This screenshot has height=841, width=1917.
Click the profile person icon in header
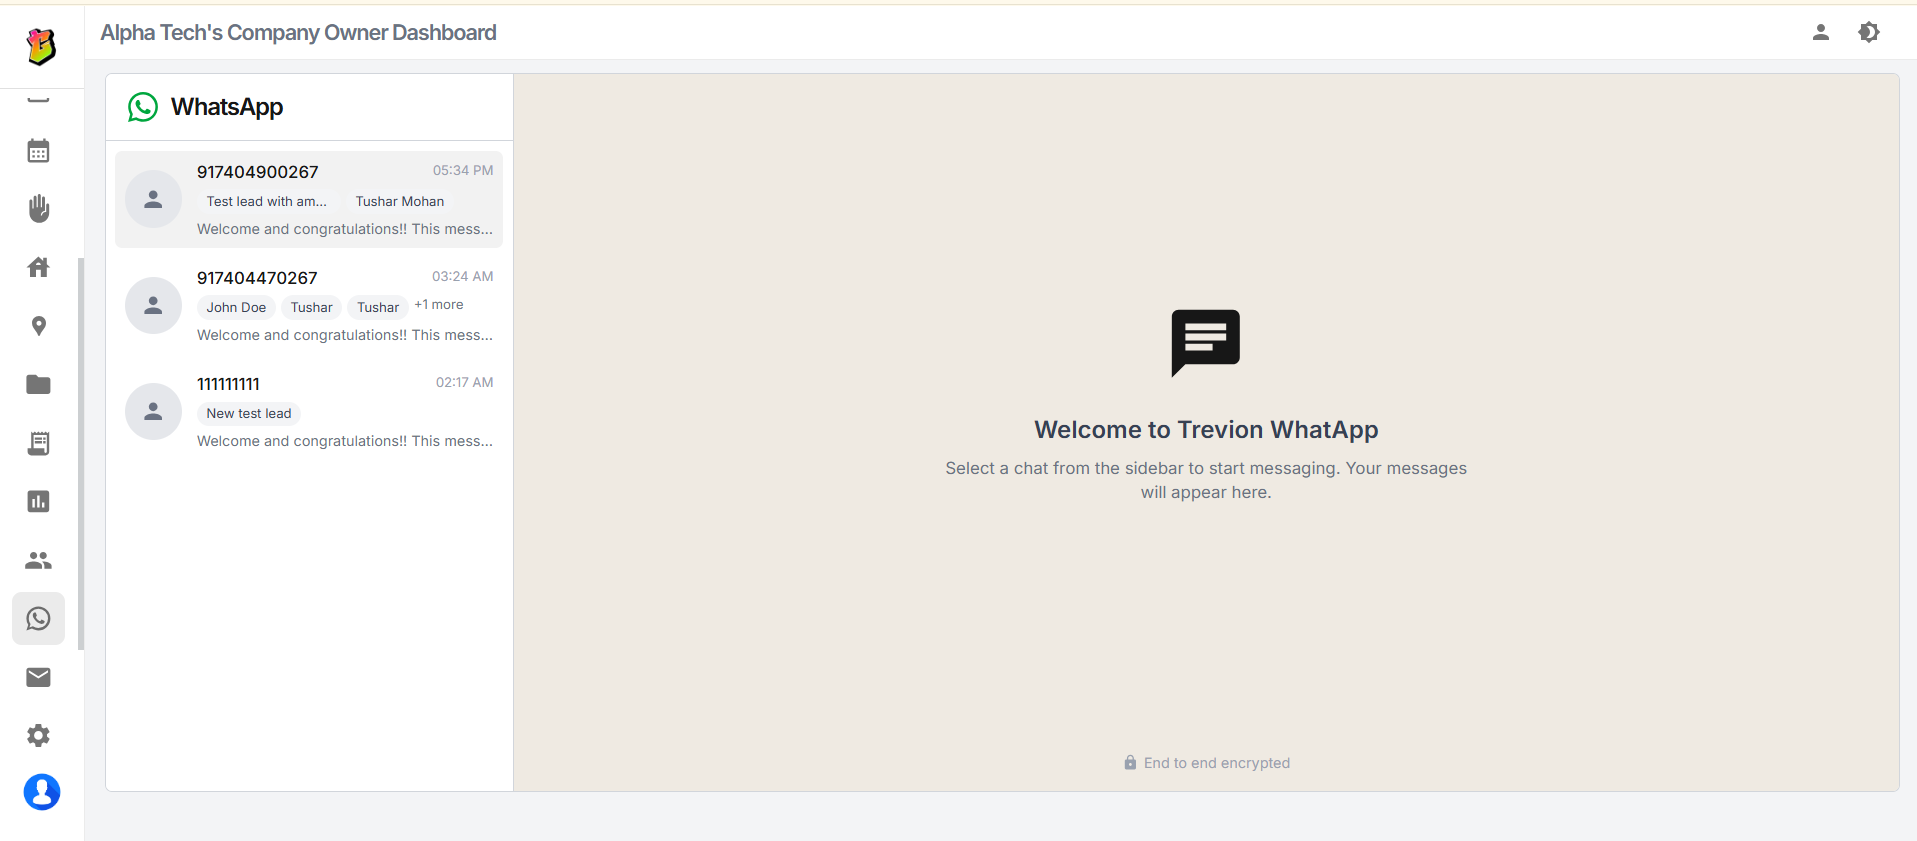(1820, 32)
